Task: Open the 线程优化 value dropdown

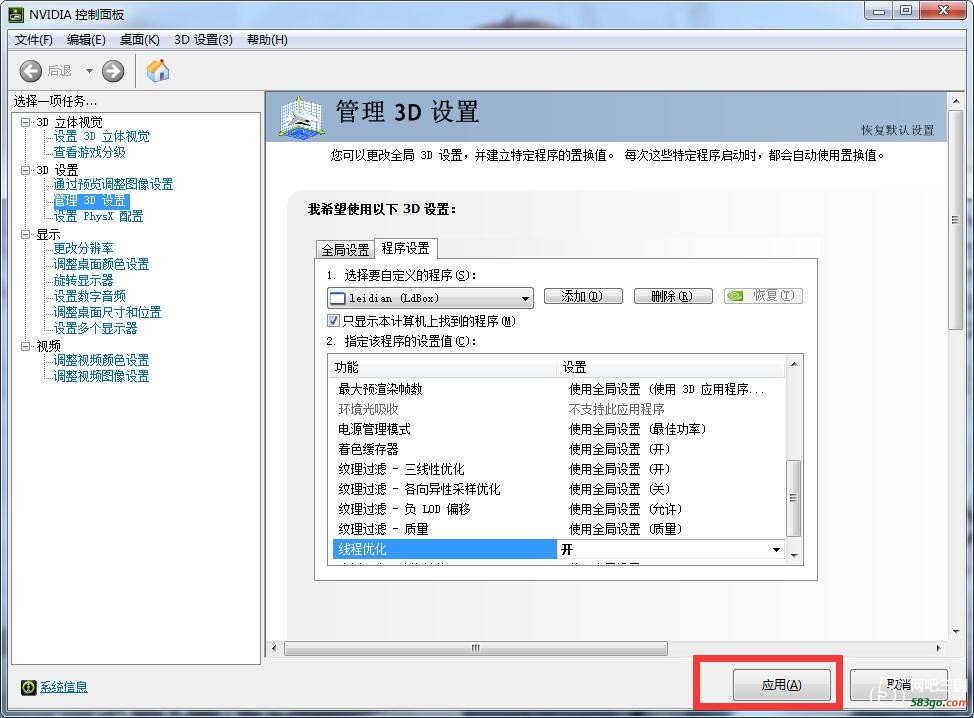Action: pyautogui.click(x=776, y=550)
